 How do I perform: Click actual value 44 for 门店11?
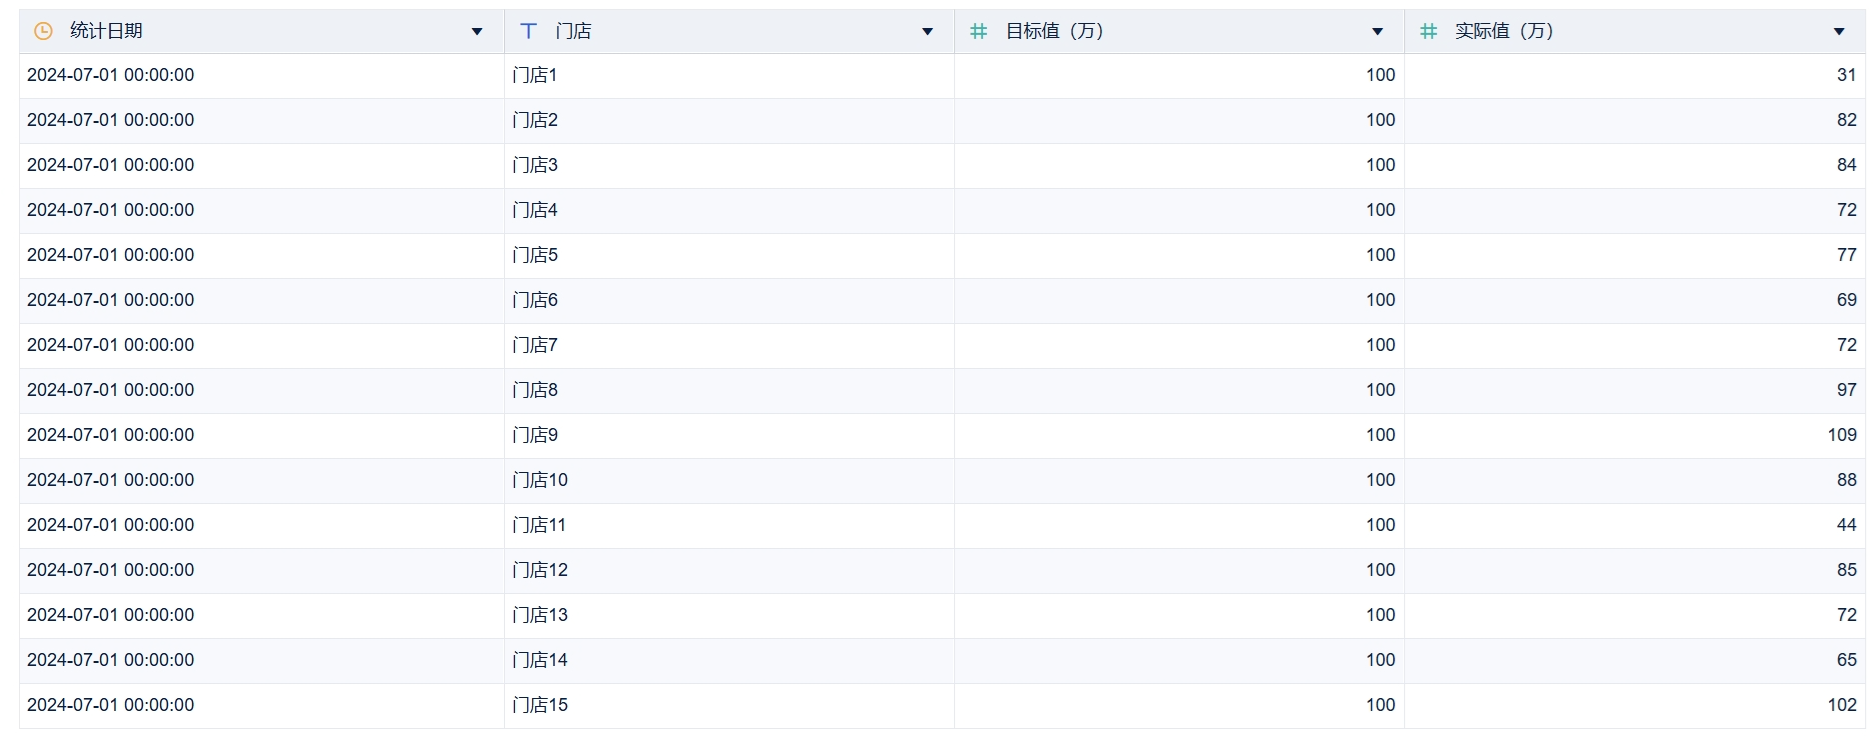pyautogui.click(x=1846, y=525)
